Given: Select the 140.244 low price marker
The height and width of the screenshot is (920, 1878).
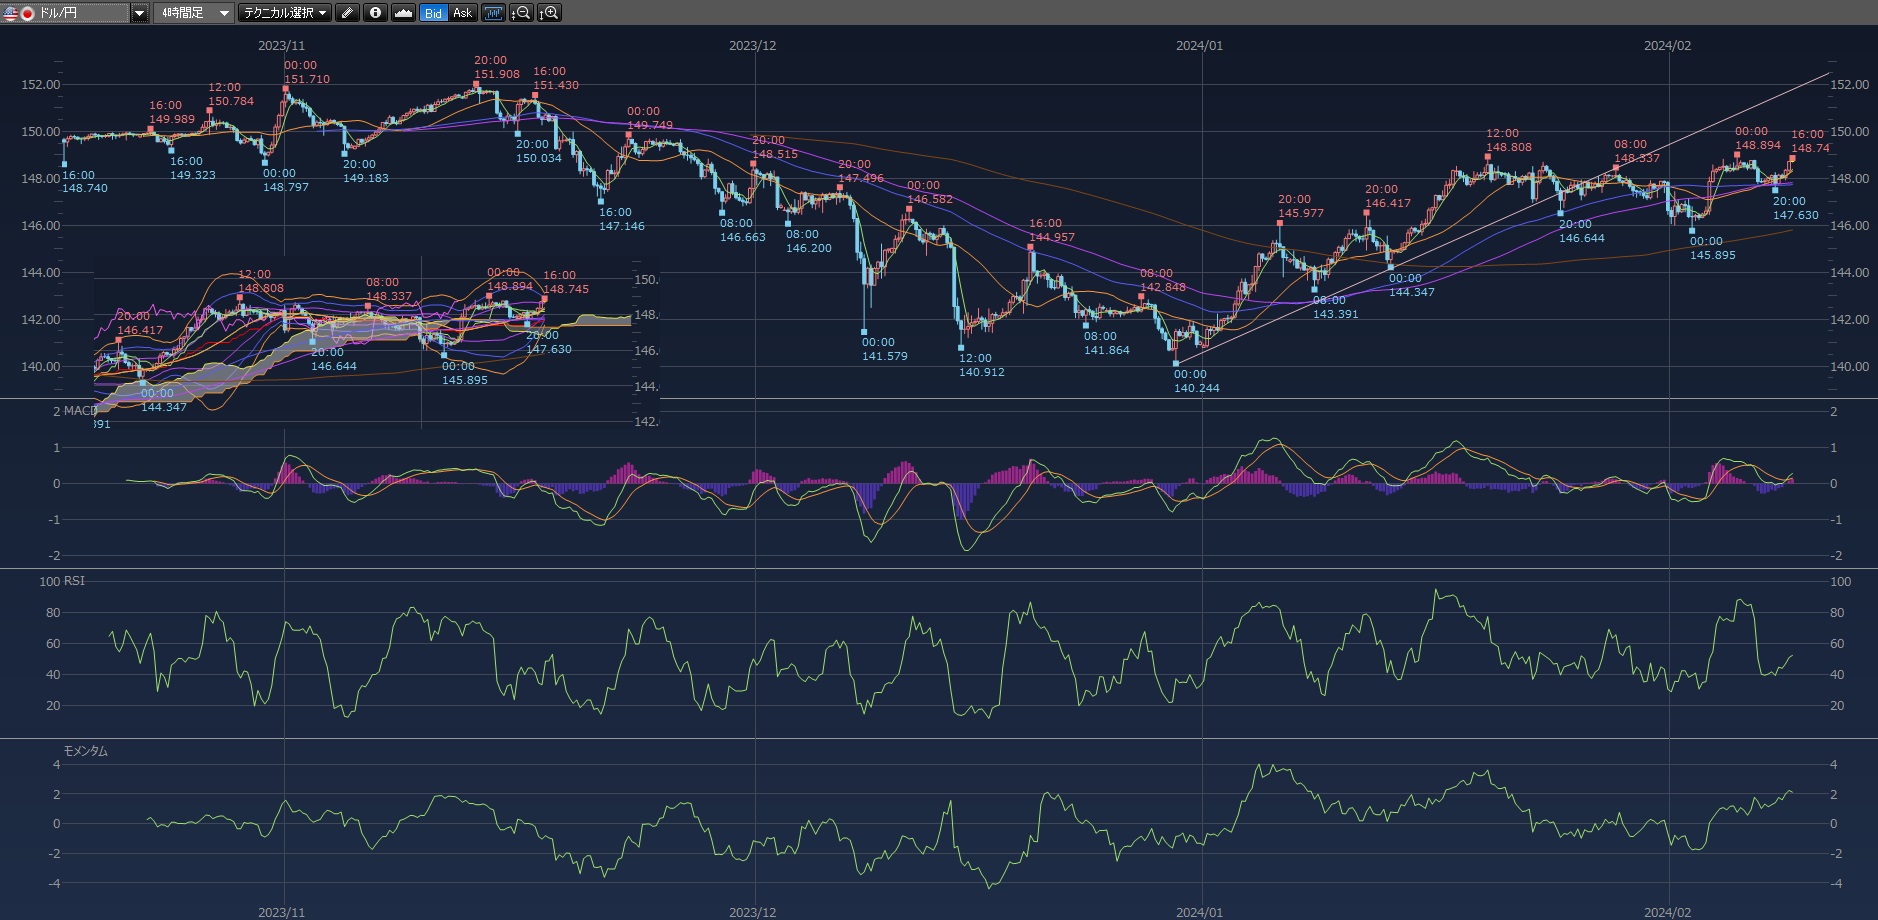Looking at the screenshot, I should click(x=1196, y=388).
